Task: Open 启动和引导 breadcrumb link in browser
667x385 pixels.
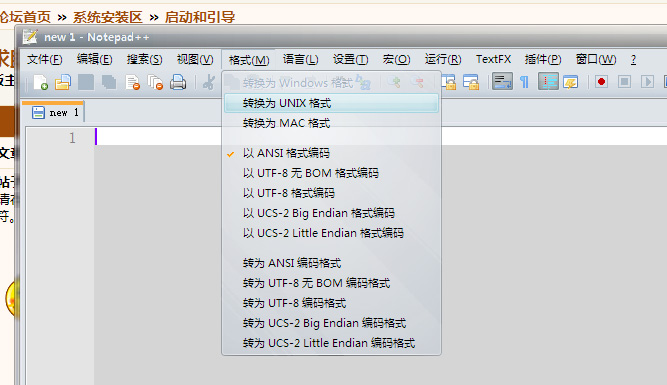Action: (200, 17)
